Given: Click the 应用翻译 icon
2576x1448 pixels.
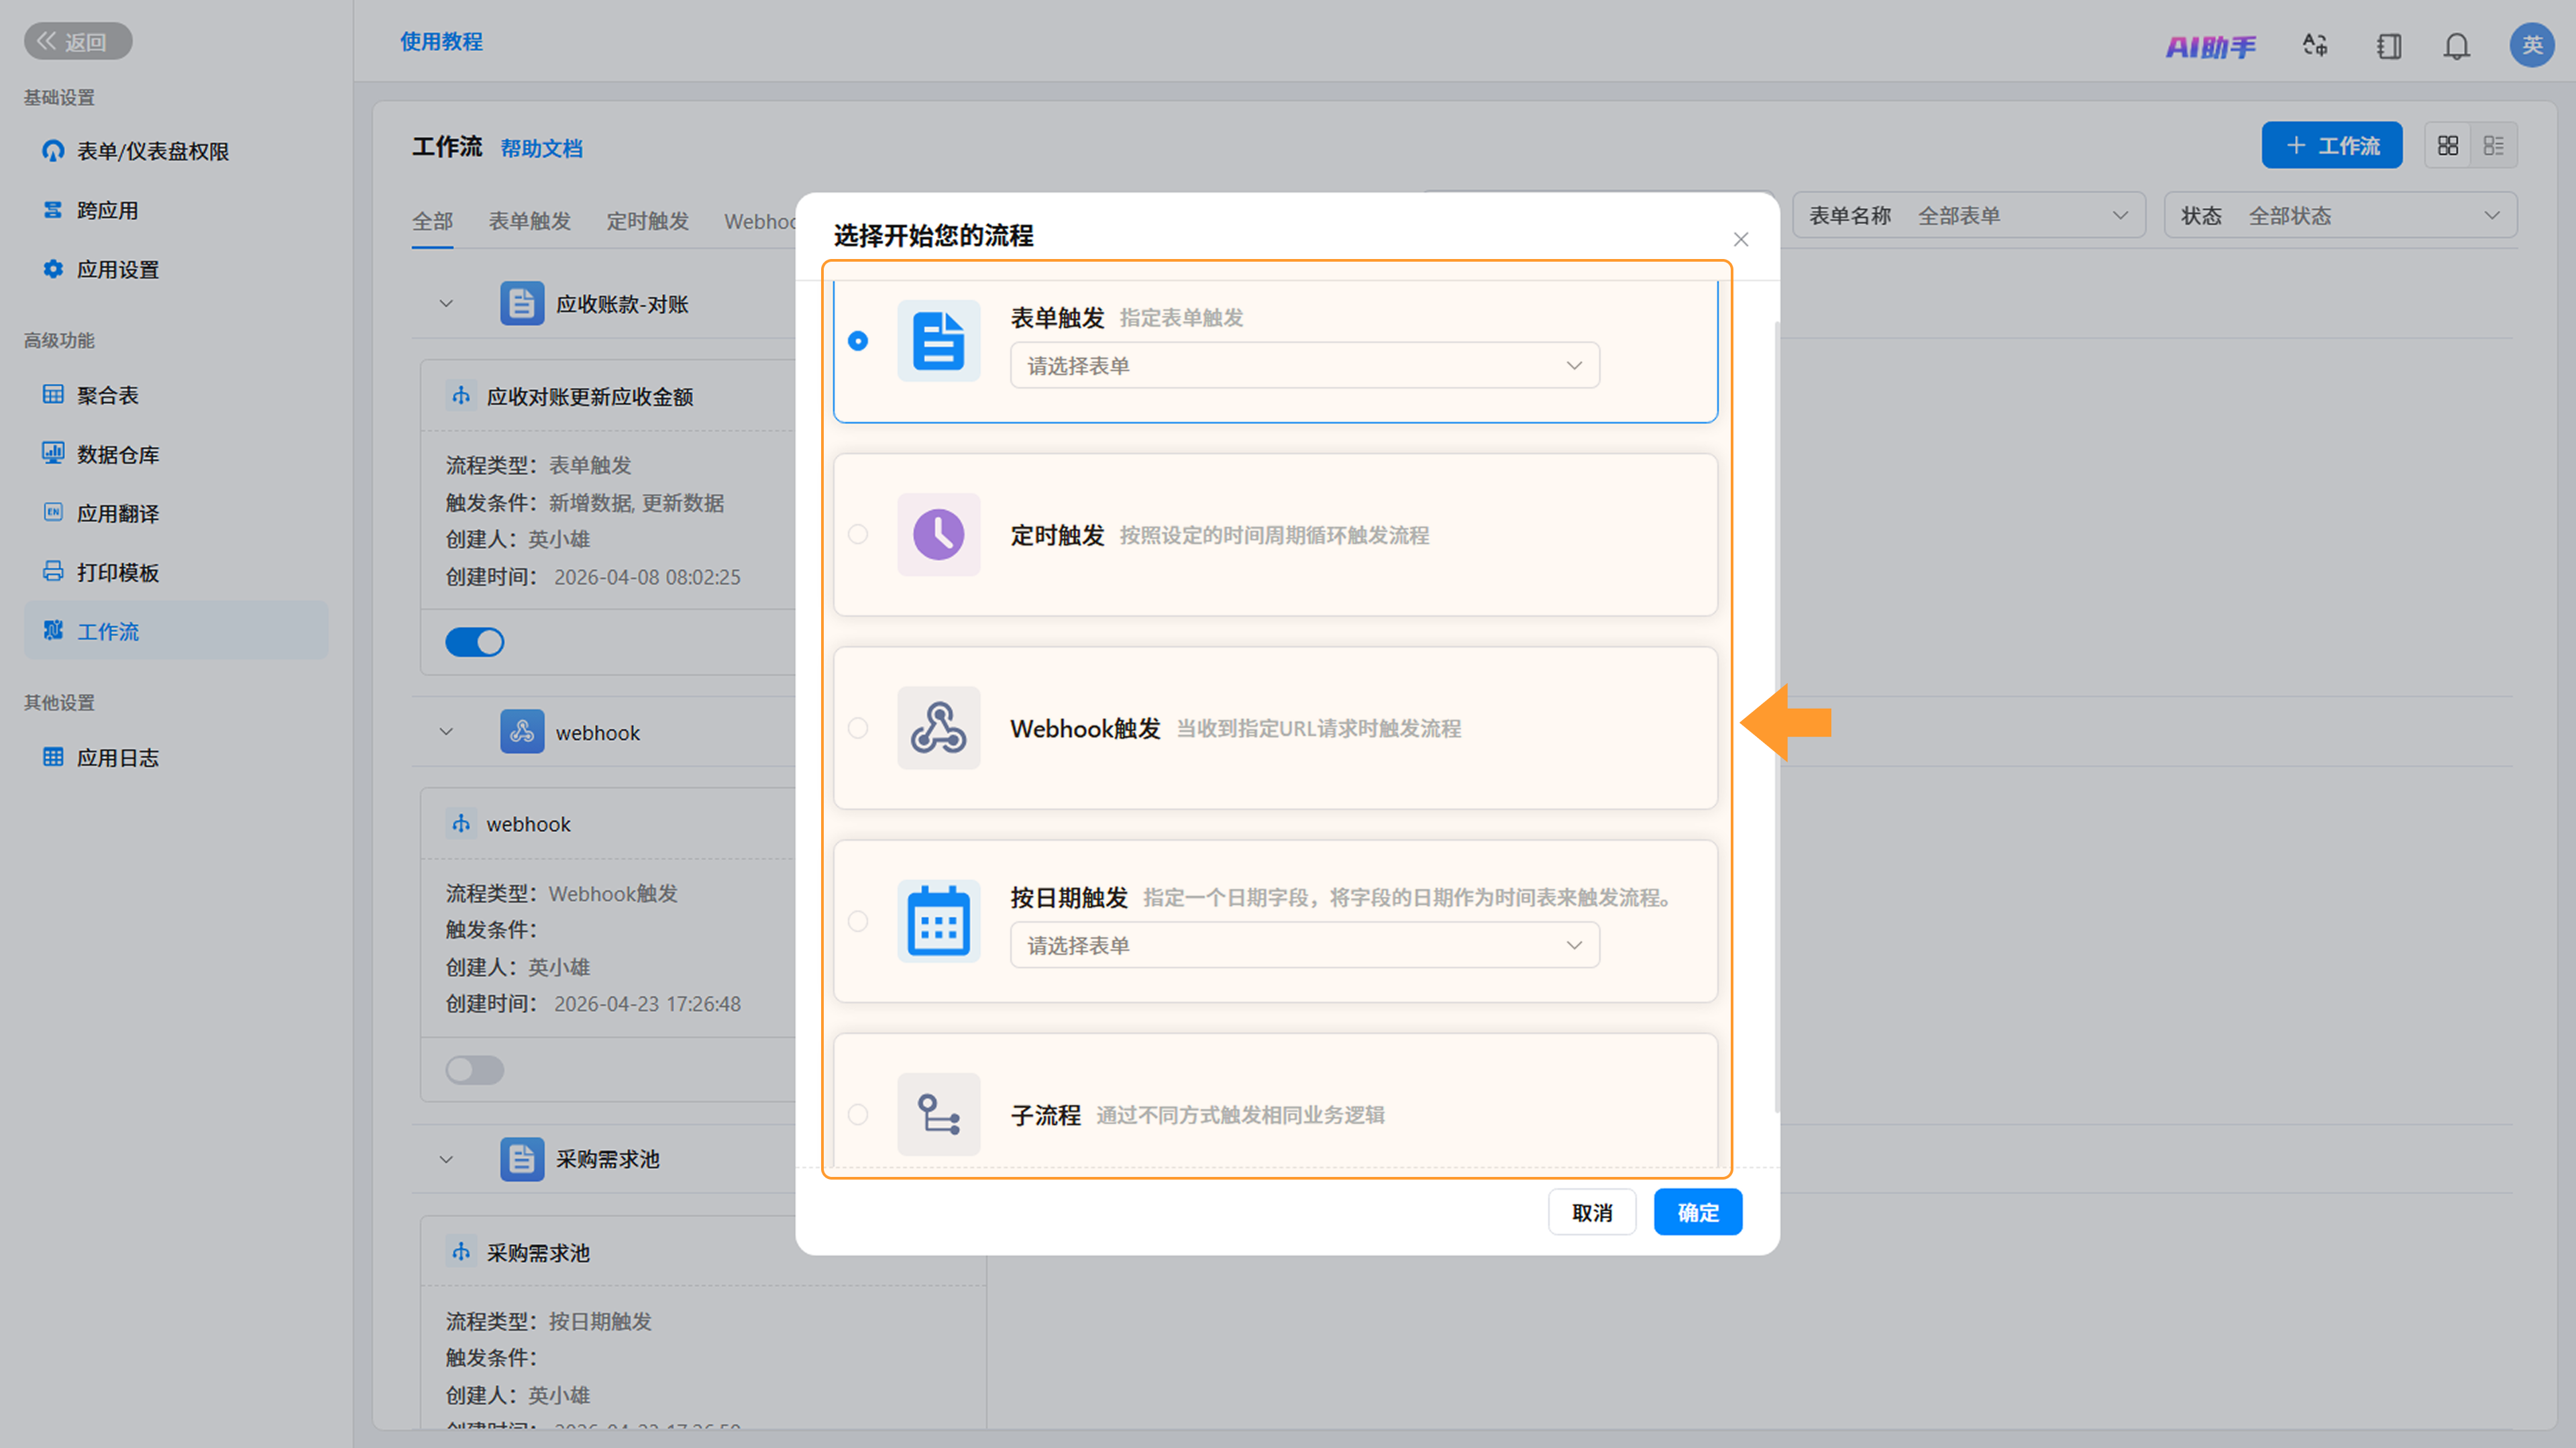Looking at the screenshot, I should [53, 512].
